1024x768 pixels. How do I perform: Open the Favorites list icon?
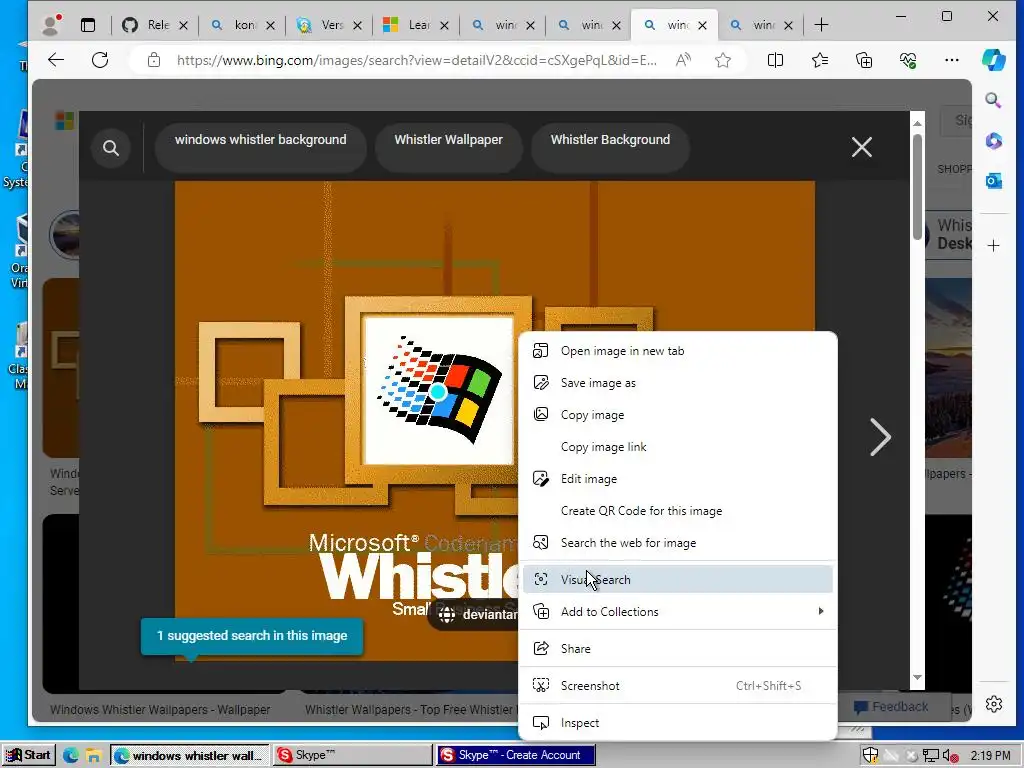[820, 60]
